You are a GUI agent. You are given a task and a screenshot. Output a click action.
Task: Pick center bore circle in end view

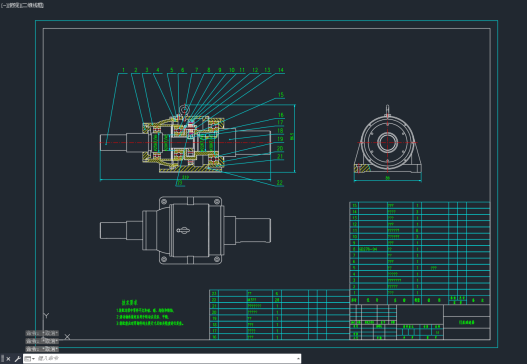(x=388, y=143)
